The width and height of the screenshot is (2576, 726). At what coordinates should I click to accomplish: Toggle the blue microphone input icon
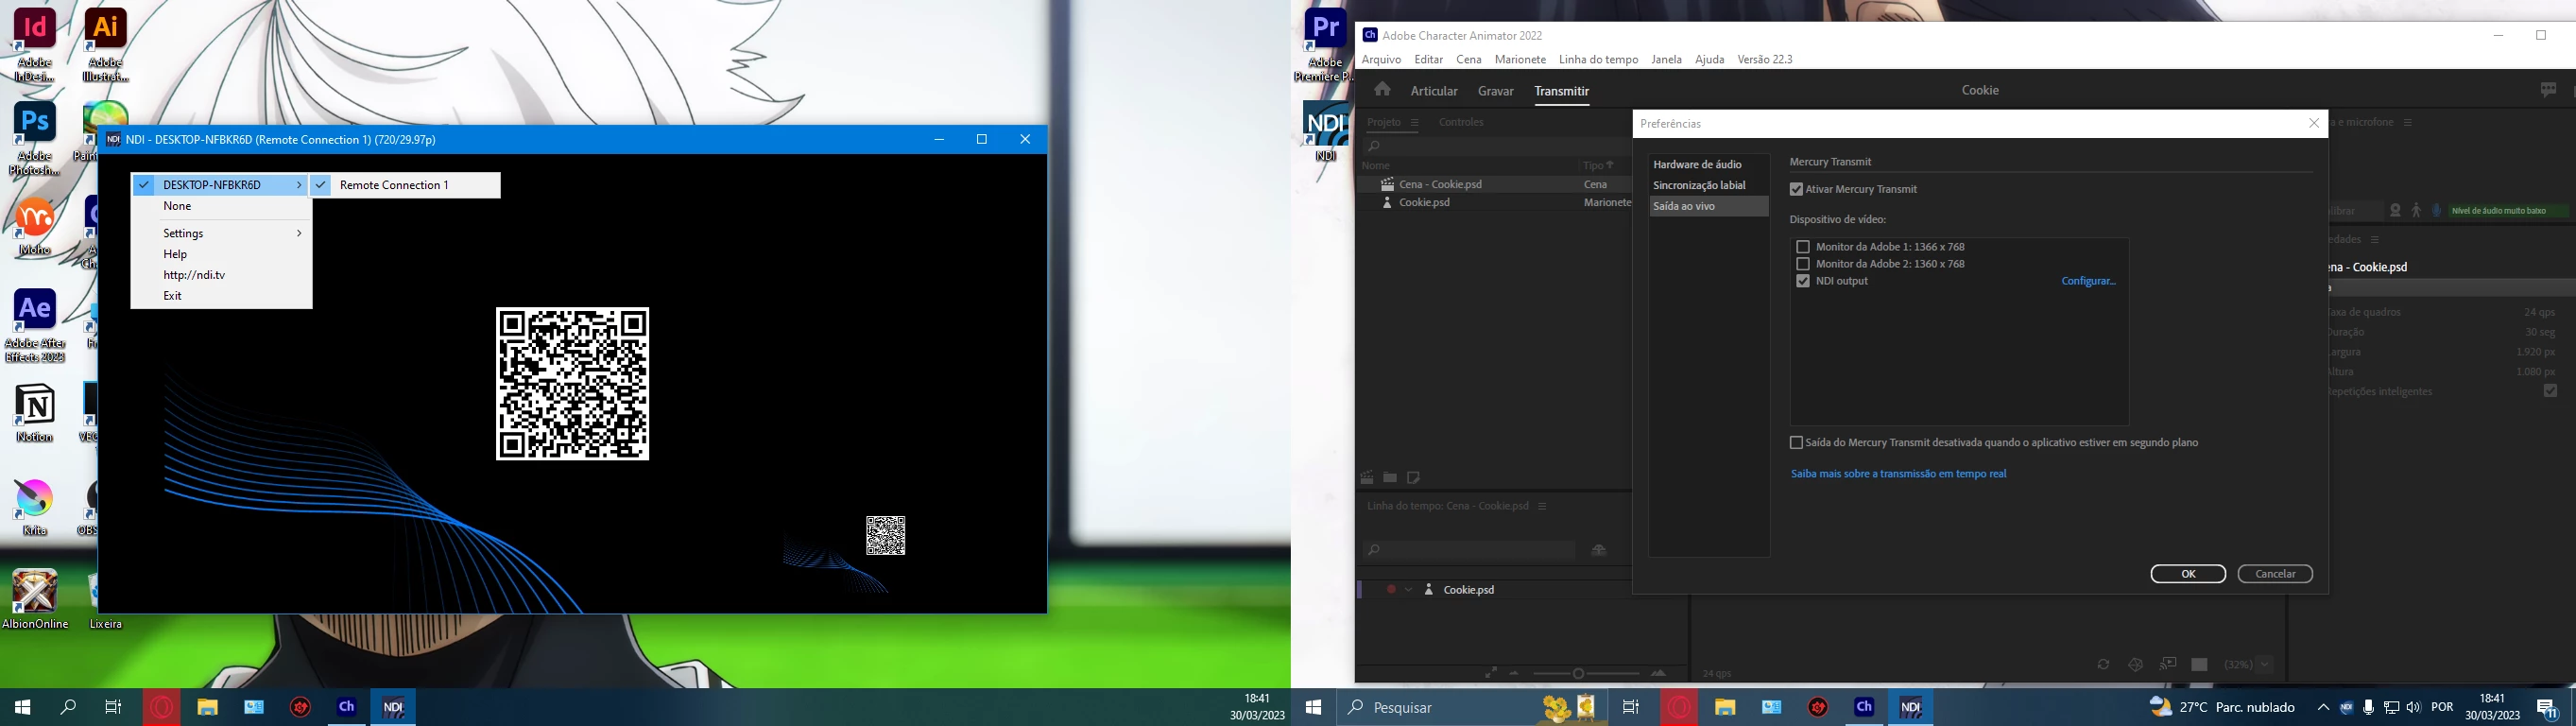pos(2436,211)
